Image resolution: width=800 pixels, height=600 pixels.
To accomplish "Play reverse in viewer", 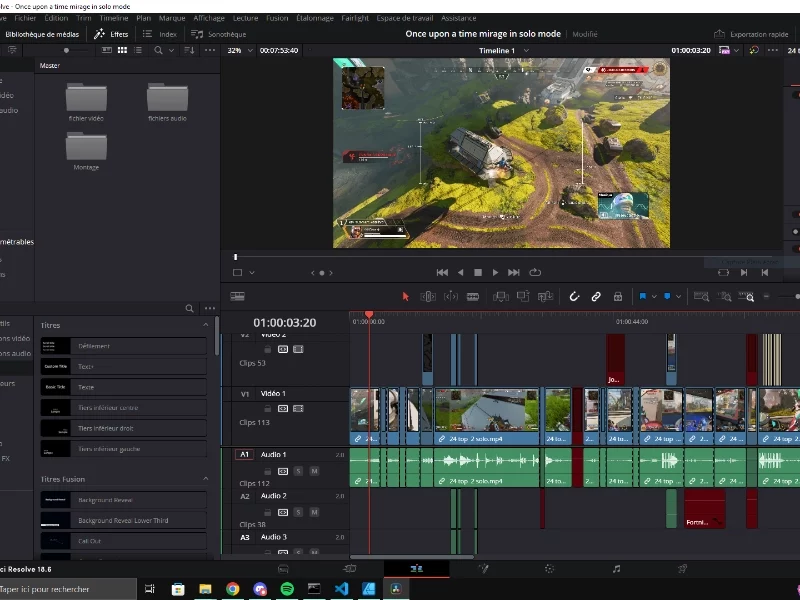I will [460, 272].
